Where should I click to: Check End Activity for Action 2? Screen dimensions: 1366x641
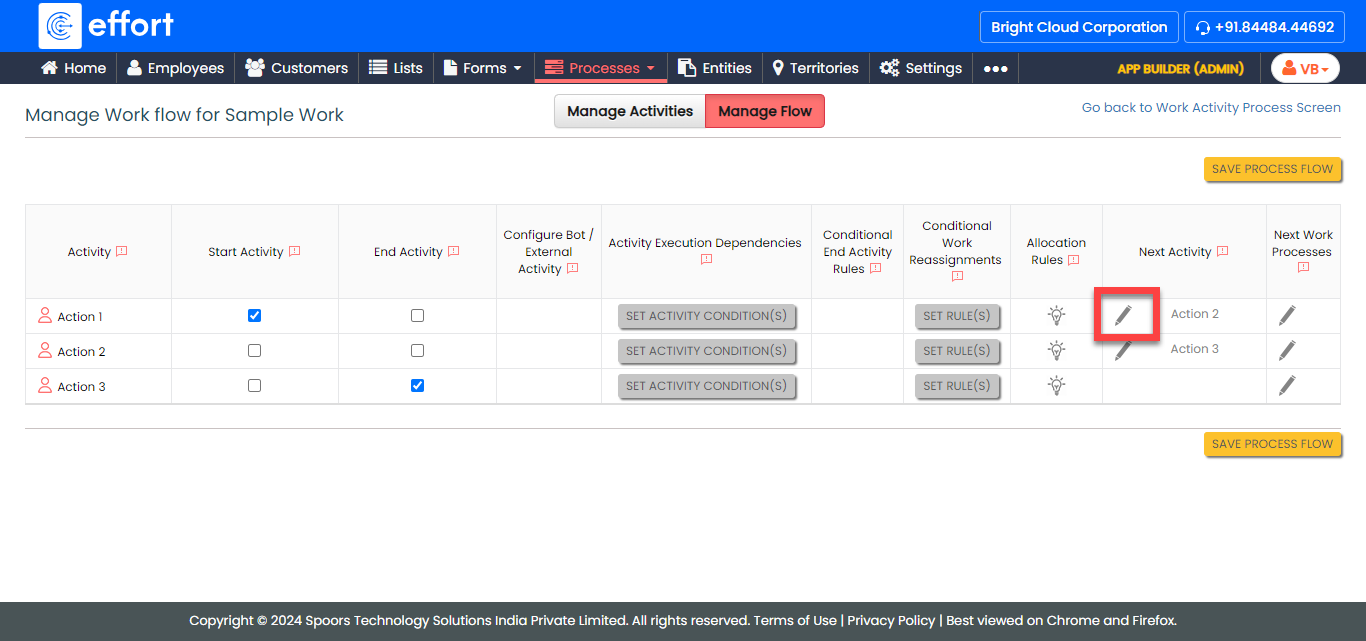417,351
